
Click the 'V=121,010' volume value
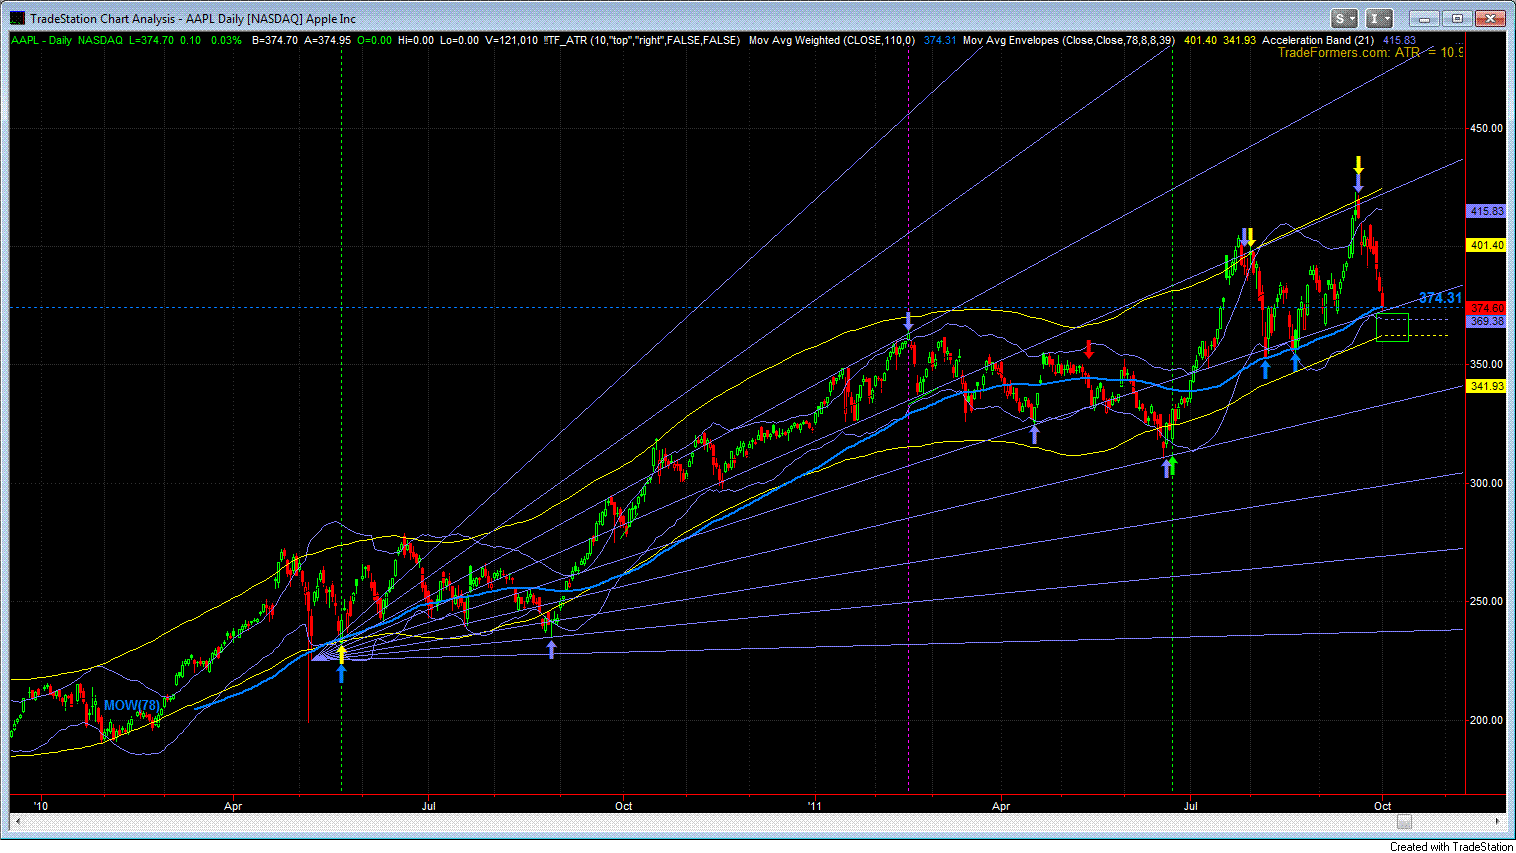click(x=511, y=40)
